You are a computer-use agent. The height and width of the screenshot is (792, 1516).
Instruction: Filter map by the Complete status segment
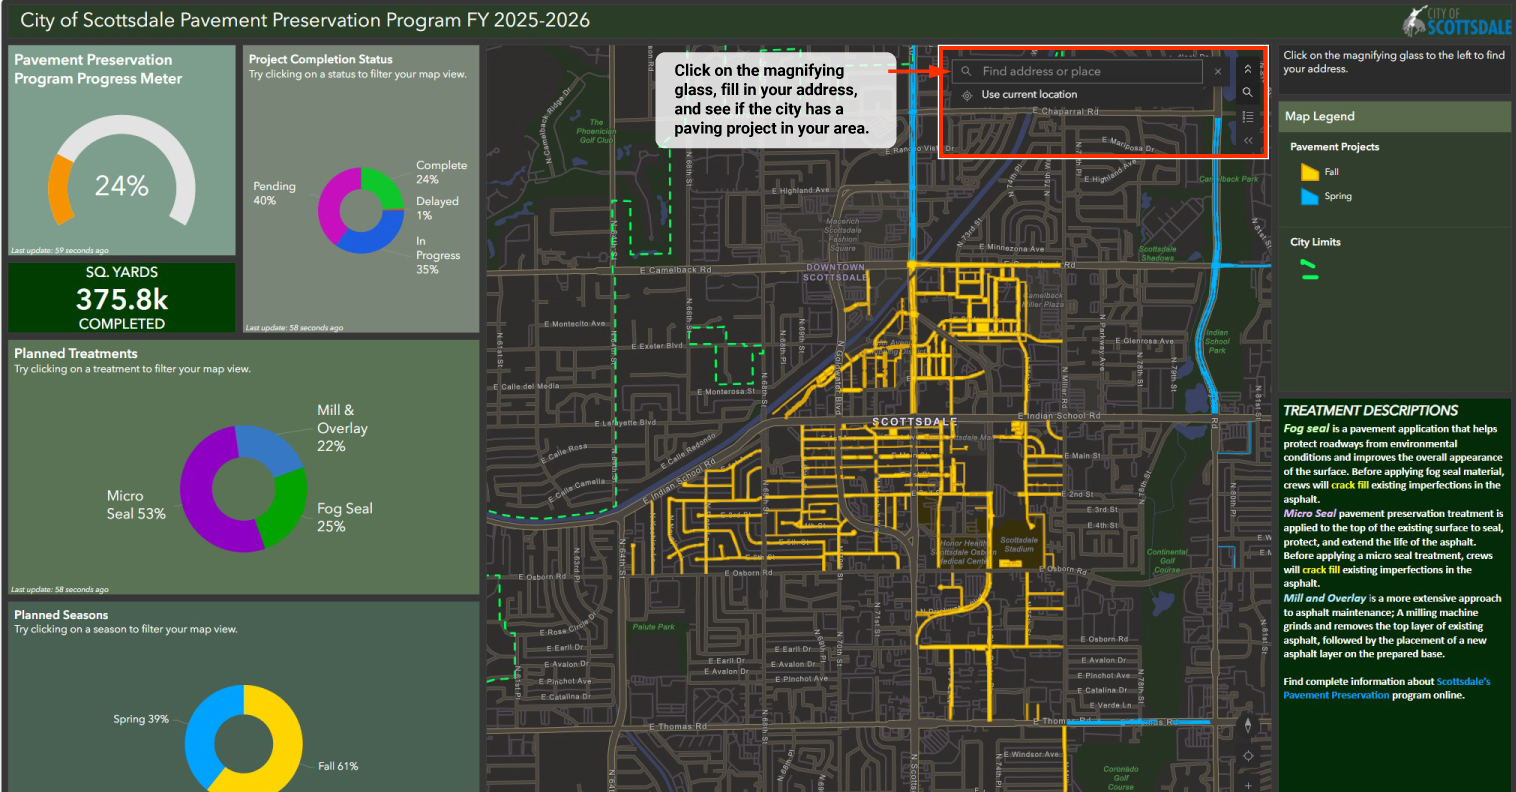click(x=382, y=184)
